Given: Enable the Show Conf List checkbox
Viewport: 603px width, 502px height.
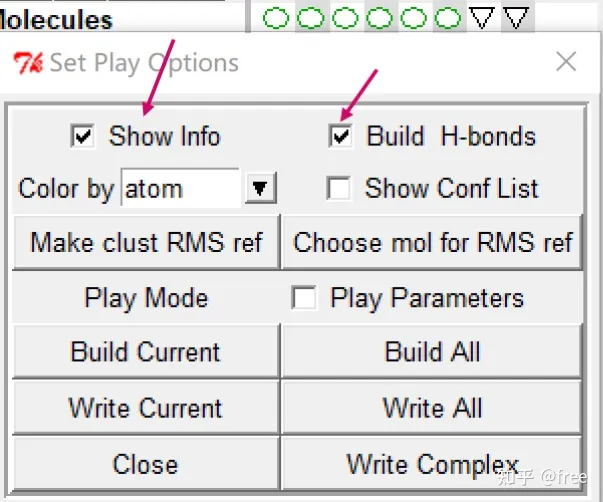Looking at the screenshot, I should 340,188.
